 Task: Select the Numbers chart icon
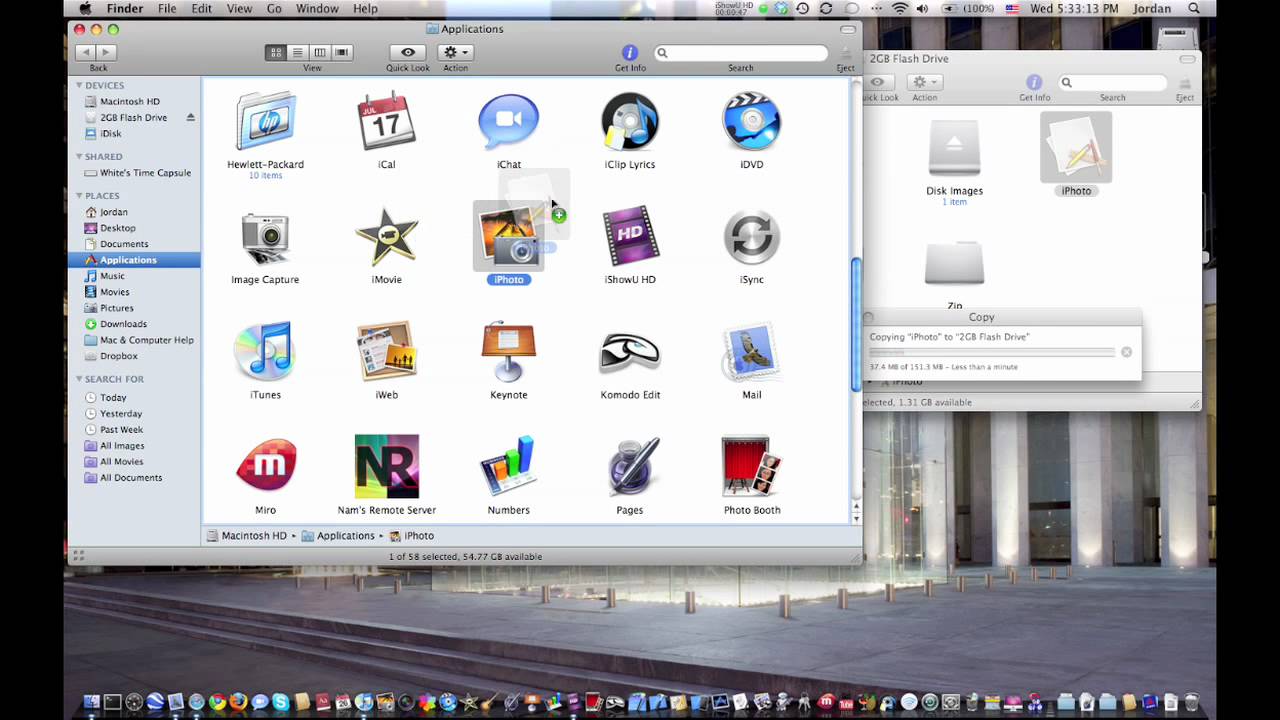508,467
